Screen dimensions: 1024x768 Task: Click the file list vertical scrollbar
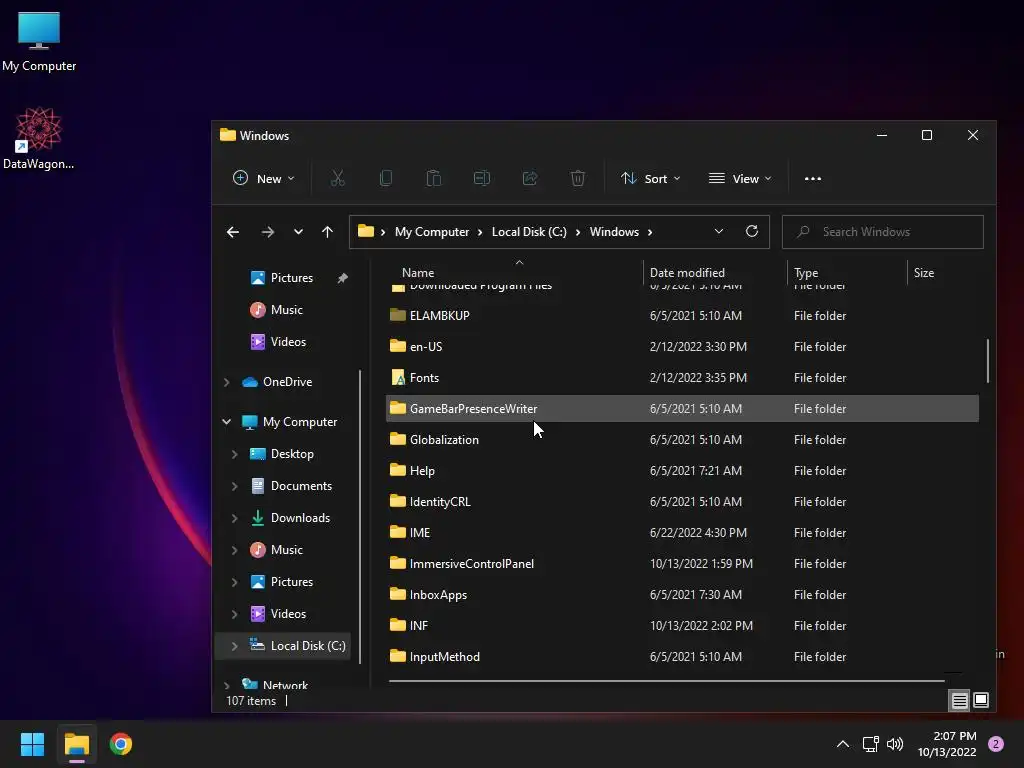[x=987, y=361]
